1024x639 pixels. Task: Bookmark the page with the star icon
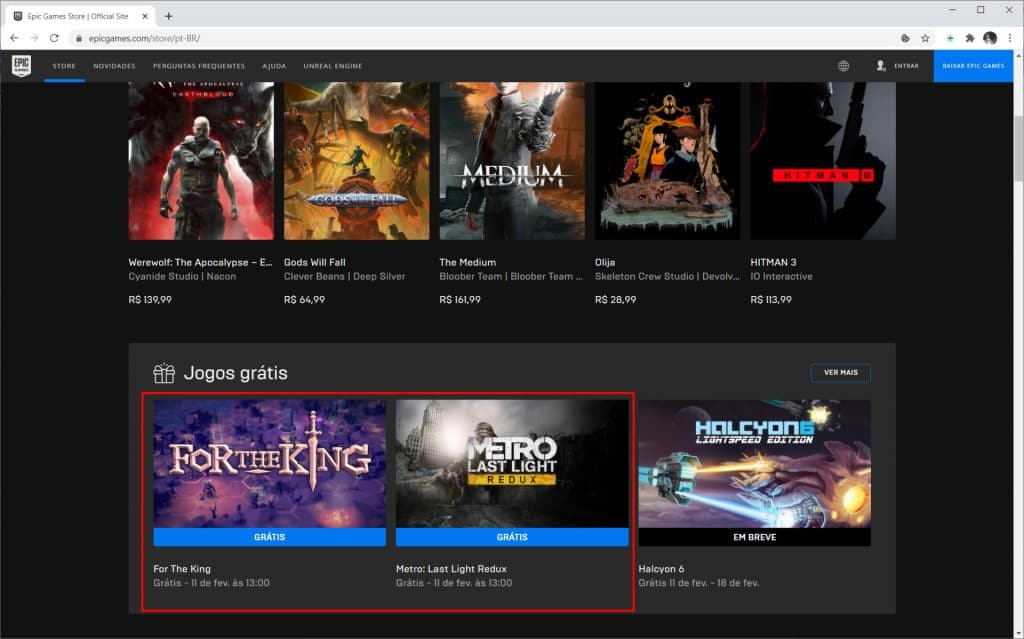[x=925, y=39]
